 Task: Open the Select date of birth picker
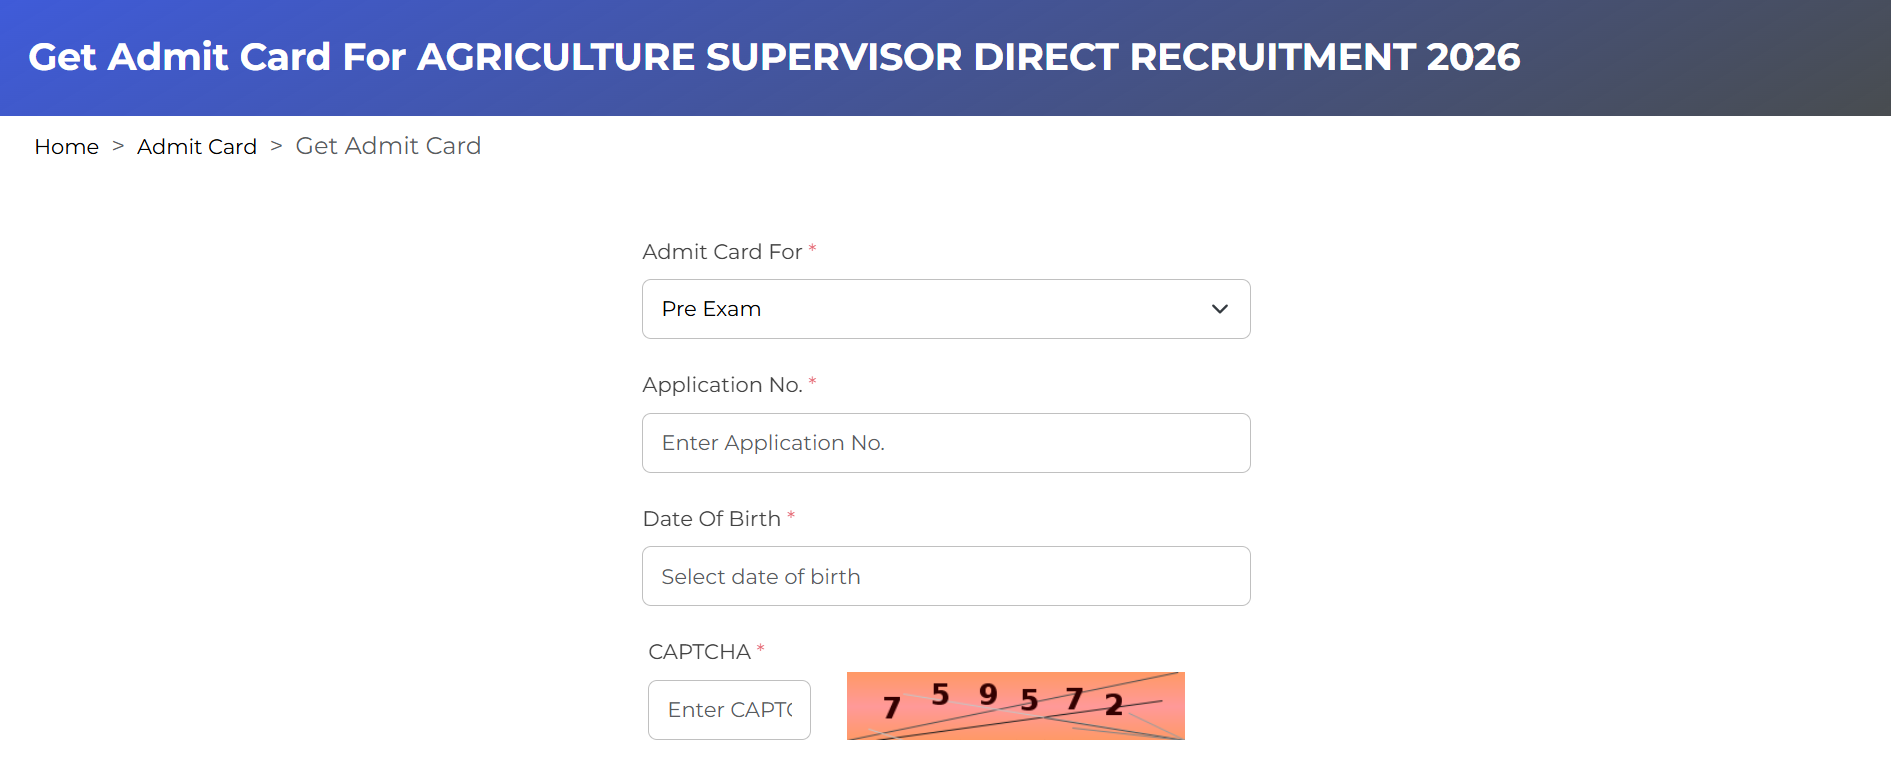point(945,576)
